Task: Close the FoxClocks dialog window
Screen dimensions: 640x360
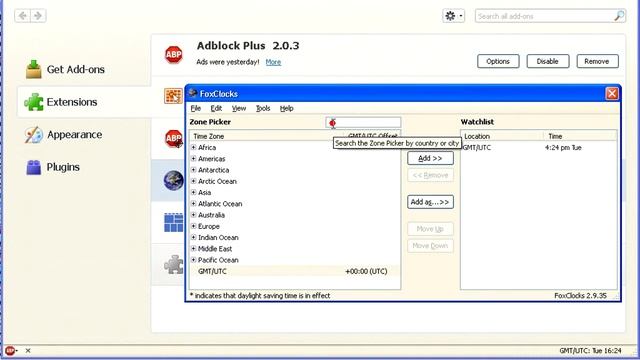Action: tap(612, 93)
